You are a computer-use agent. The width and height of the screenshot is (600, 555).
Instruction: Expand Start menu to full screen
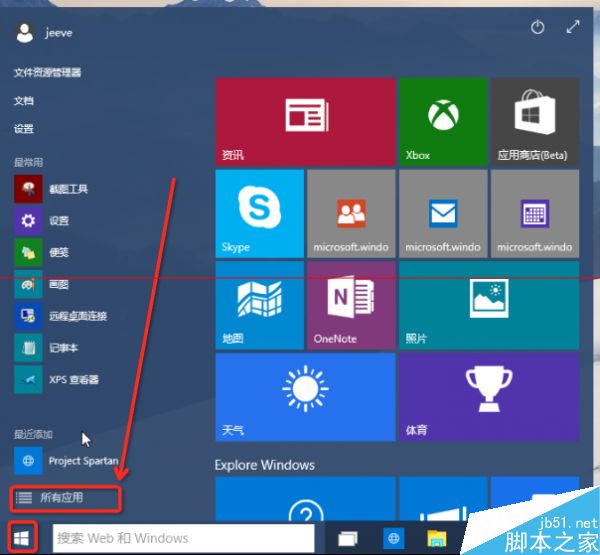click(573, 27)
